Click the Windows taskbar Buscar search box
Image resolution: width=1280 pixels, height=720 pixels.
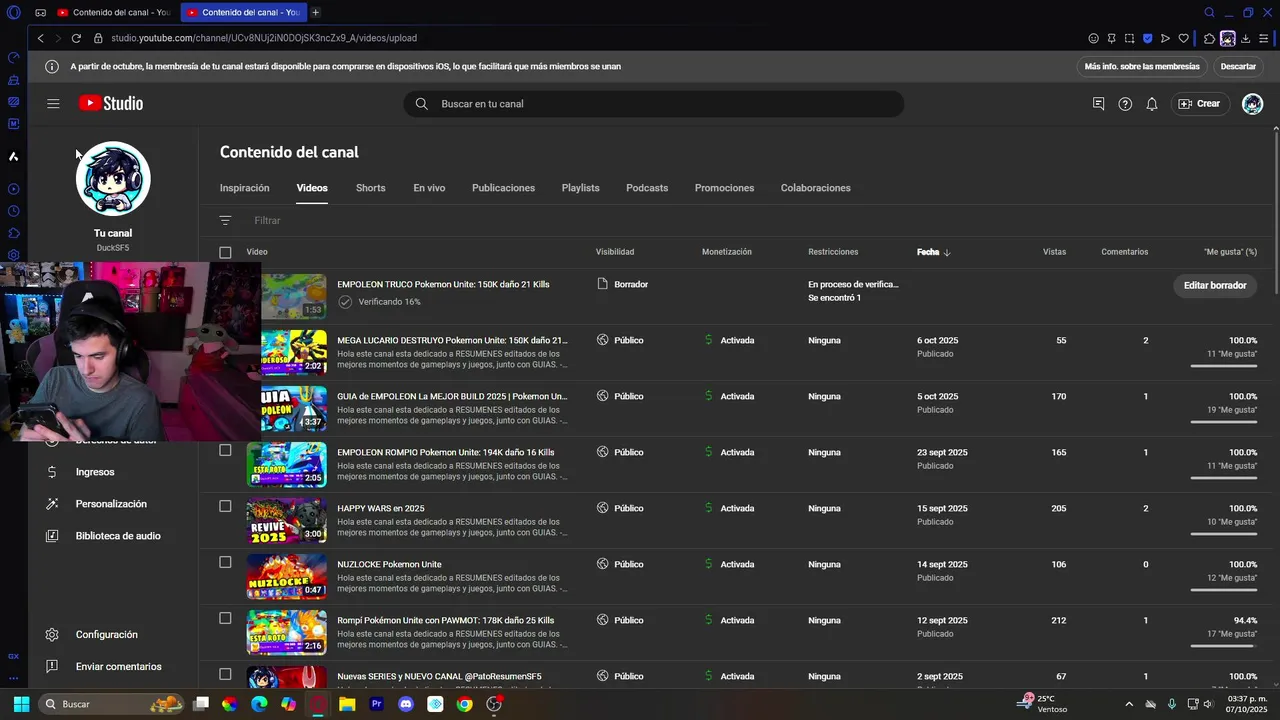110,704
